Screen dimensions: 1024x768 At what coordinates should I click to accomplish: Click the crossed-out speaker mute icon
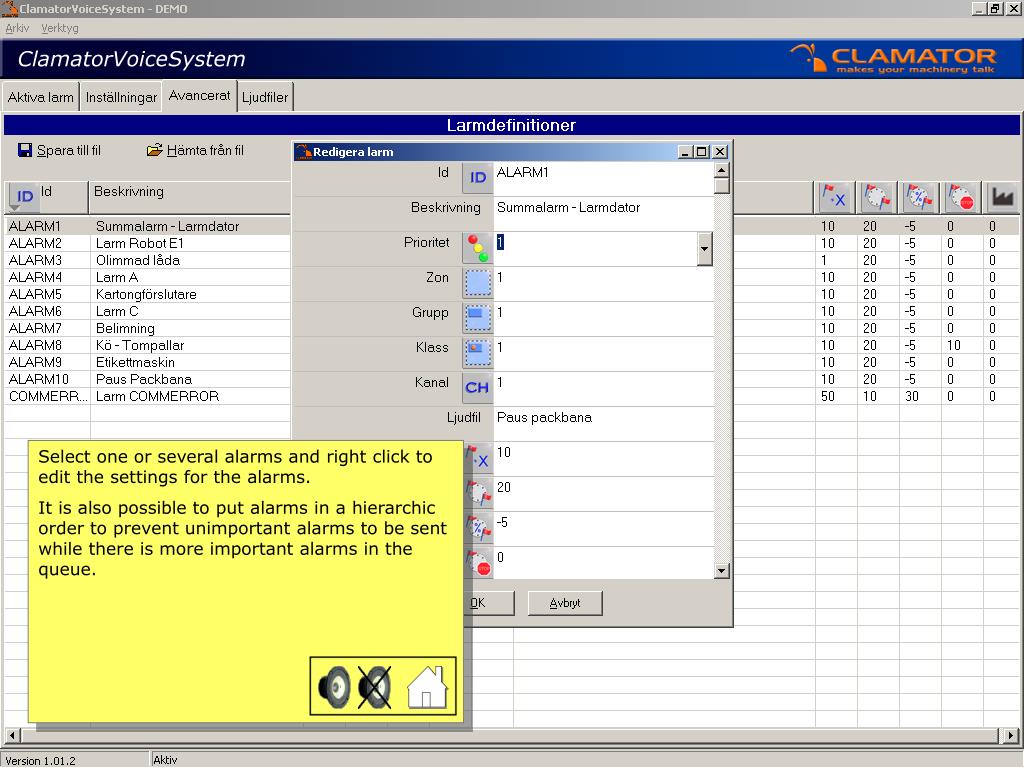pyautogui.click(x=375, y=687)
